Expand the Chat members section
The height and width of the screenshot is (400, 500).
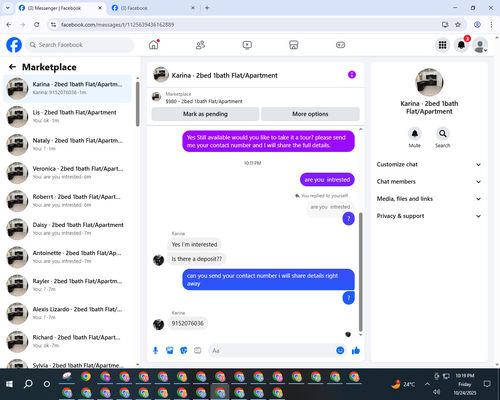[429, 182]
